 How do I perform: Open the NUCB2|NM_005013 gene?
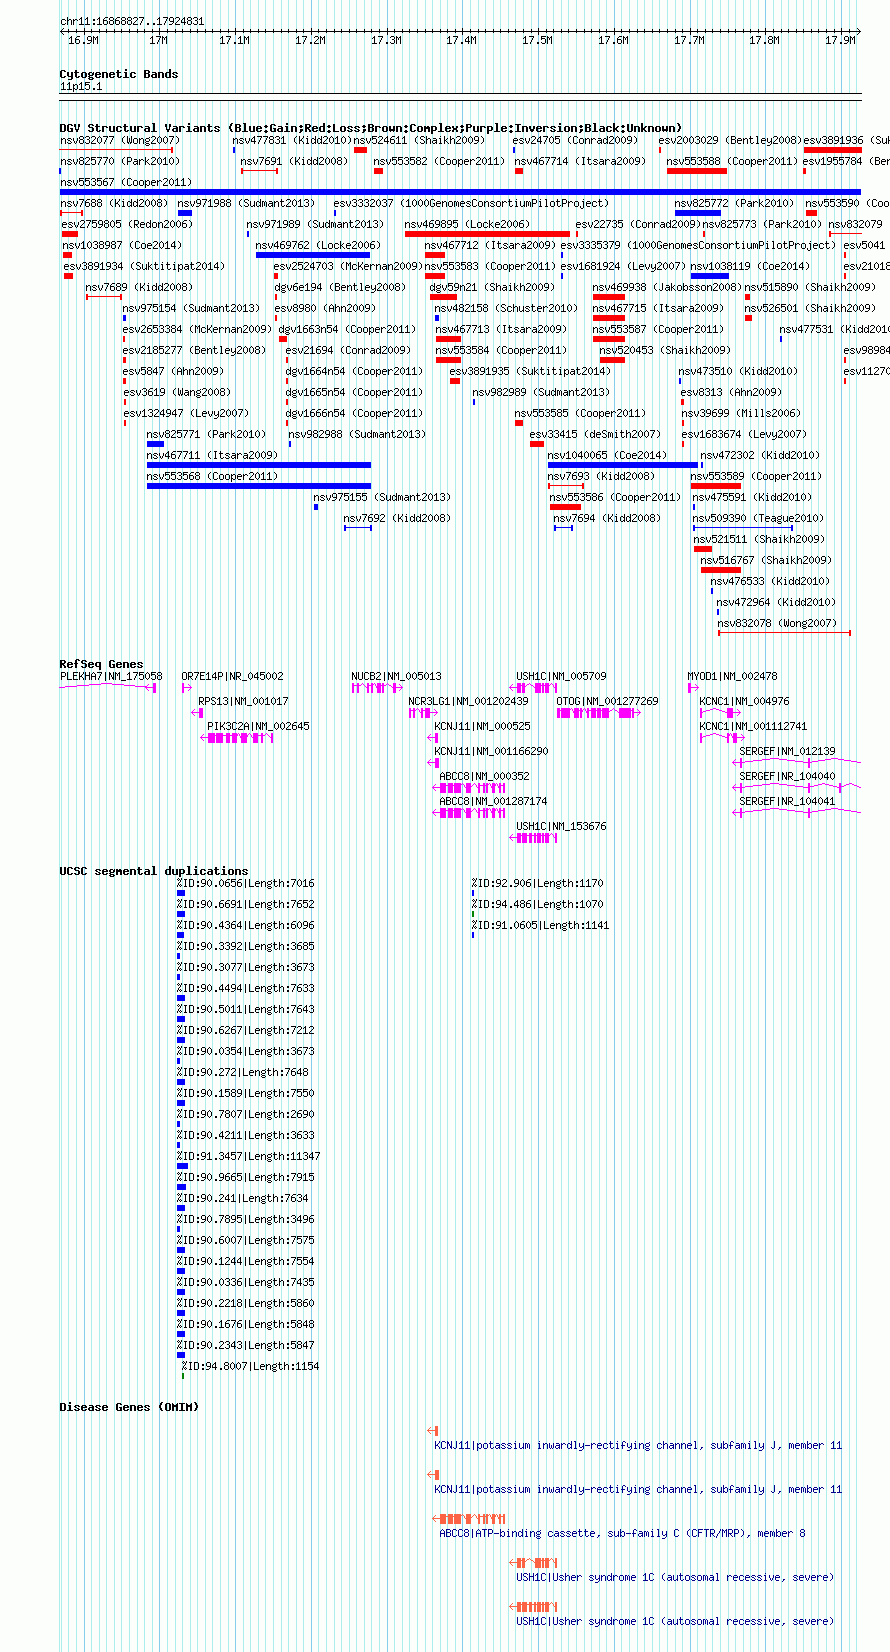coord(396,676)
